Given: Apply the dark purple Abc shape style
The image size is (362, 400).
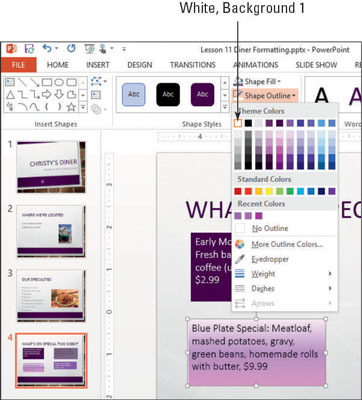Looking at the screenshot, I should (202, 95).
